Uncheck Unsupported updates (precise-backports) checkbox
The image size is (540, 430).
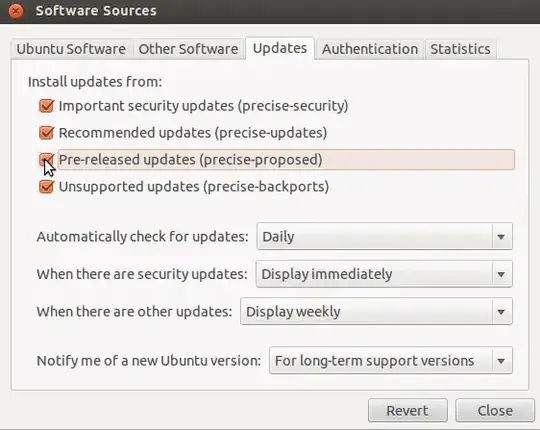[46, 187]
